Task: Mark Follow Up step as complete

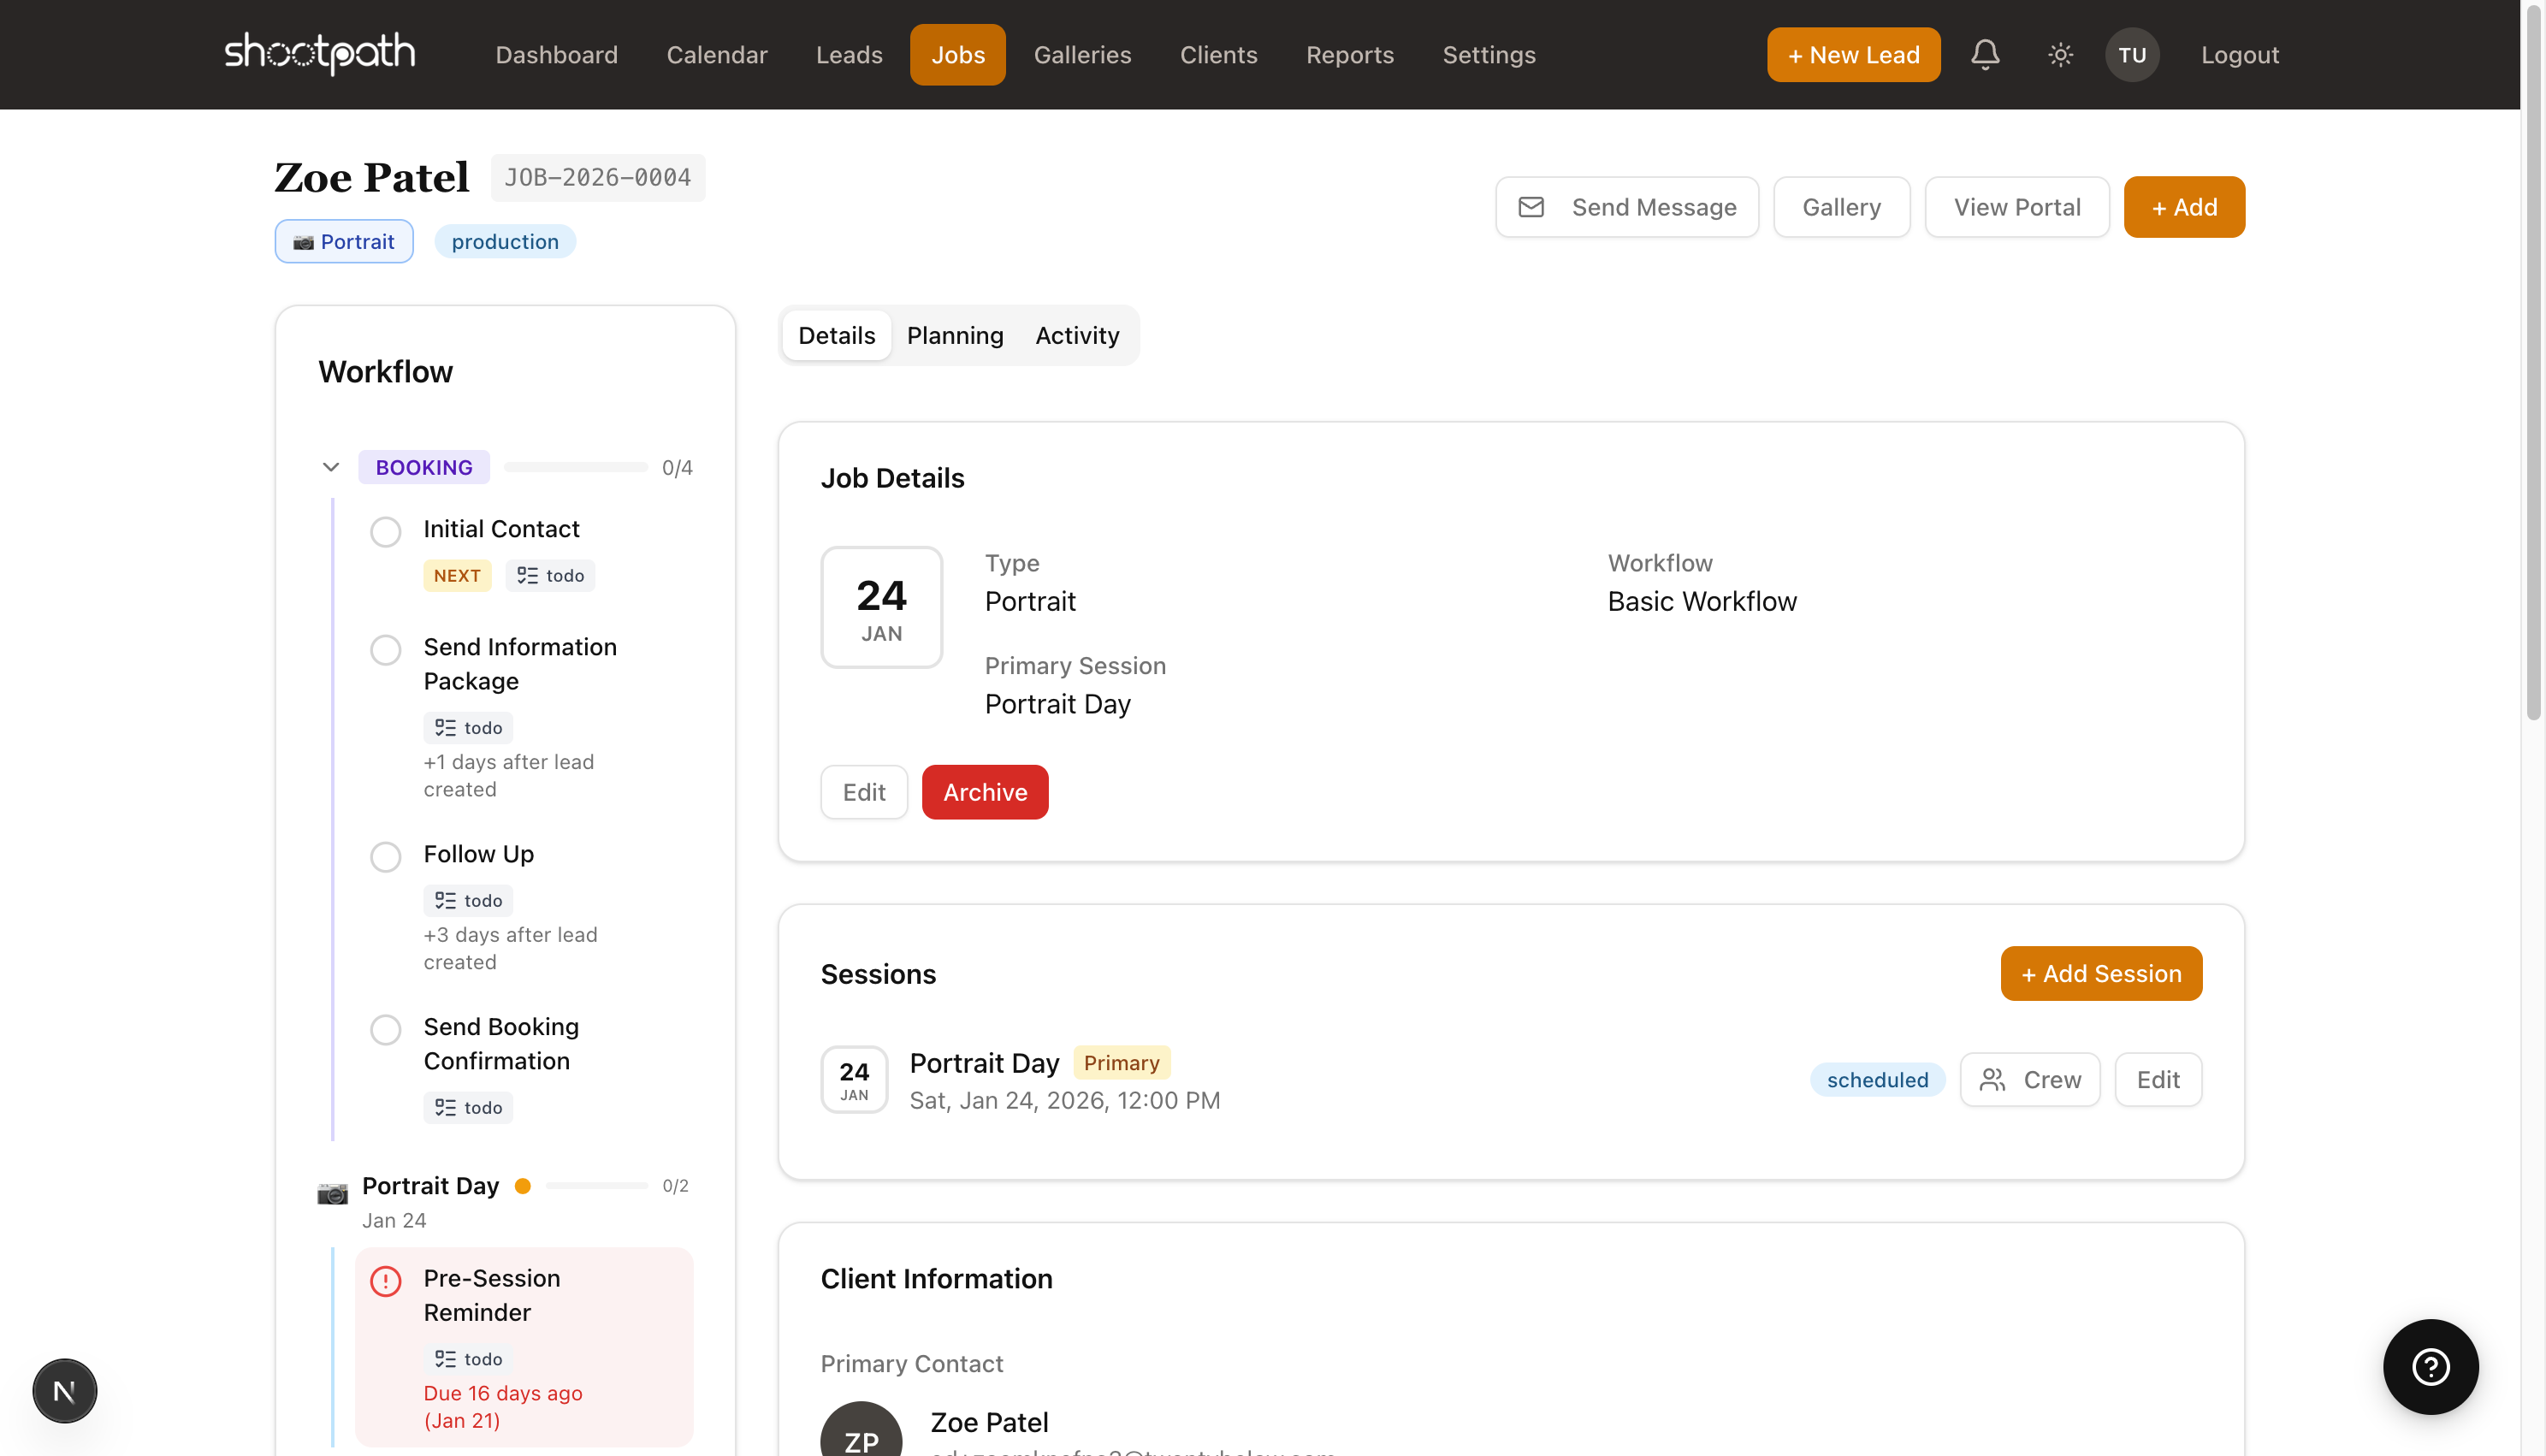Action: 386,857
